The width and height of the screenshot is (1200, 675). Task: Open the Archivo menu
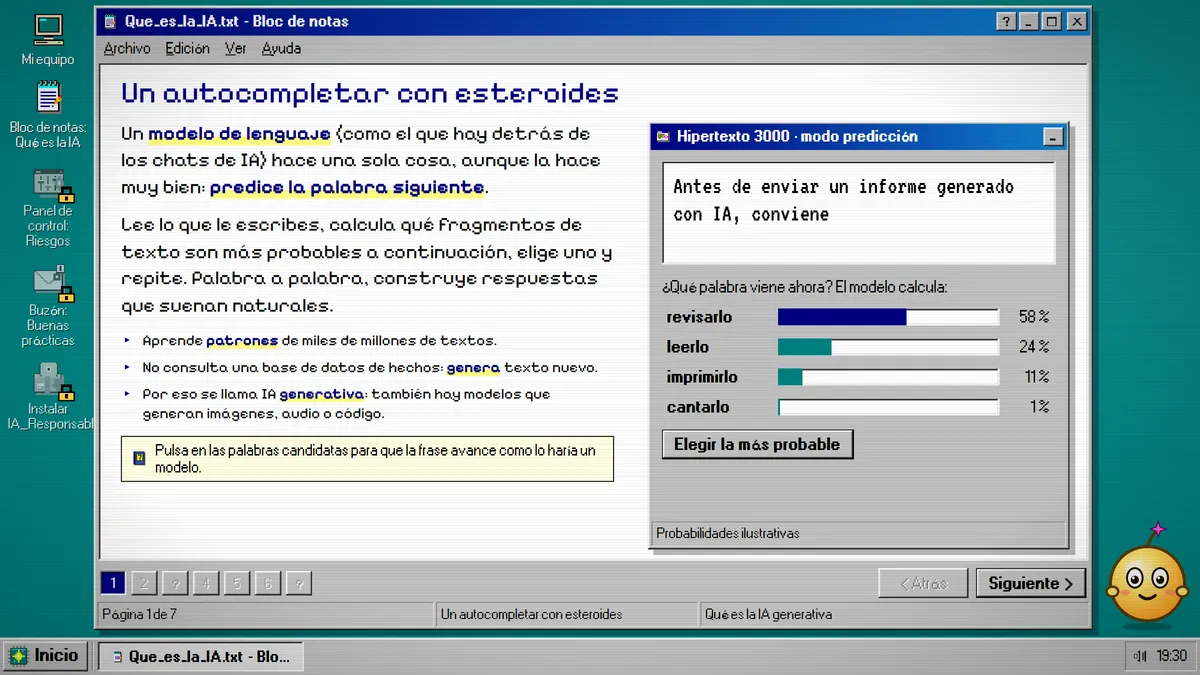[127, 48]
